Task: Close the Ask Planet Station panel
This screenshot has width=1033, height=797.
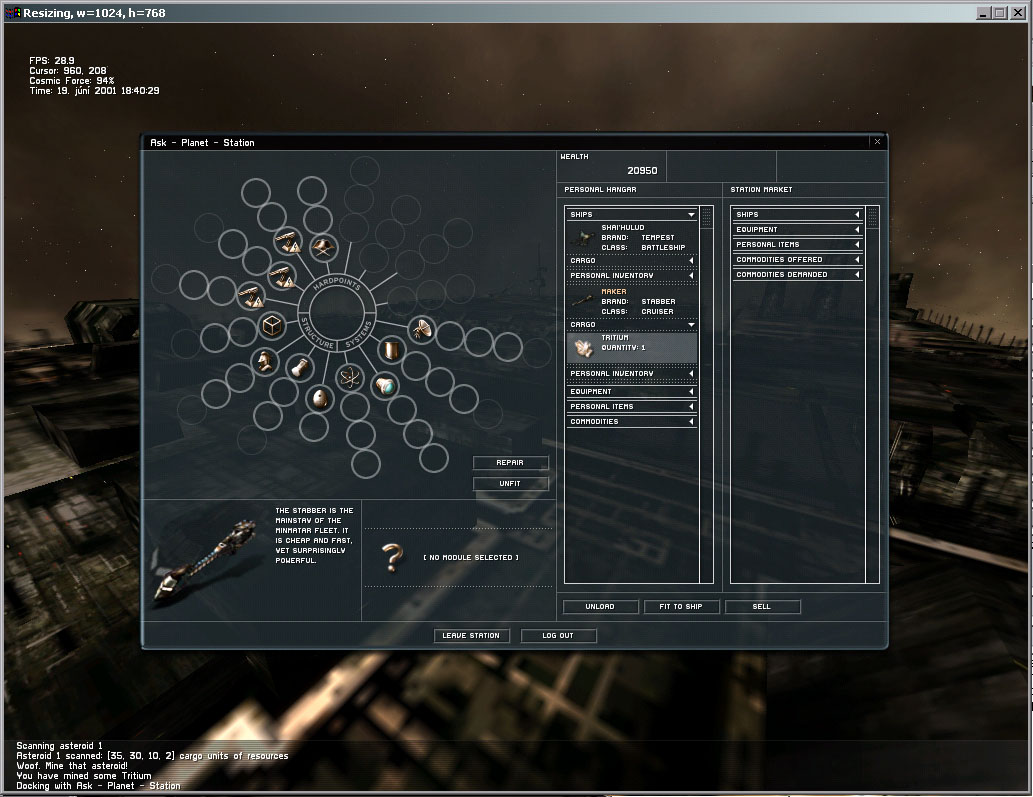Action: click(878, 142)
